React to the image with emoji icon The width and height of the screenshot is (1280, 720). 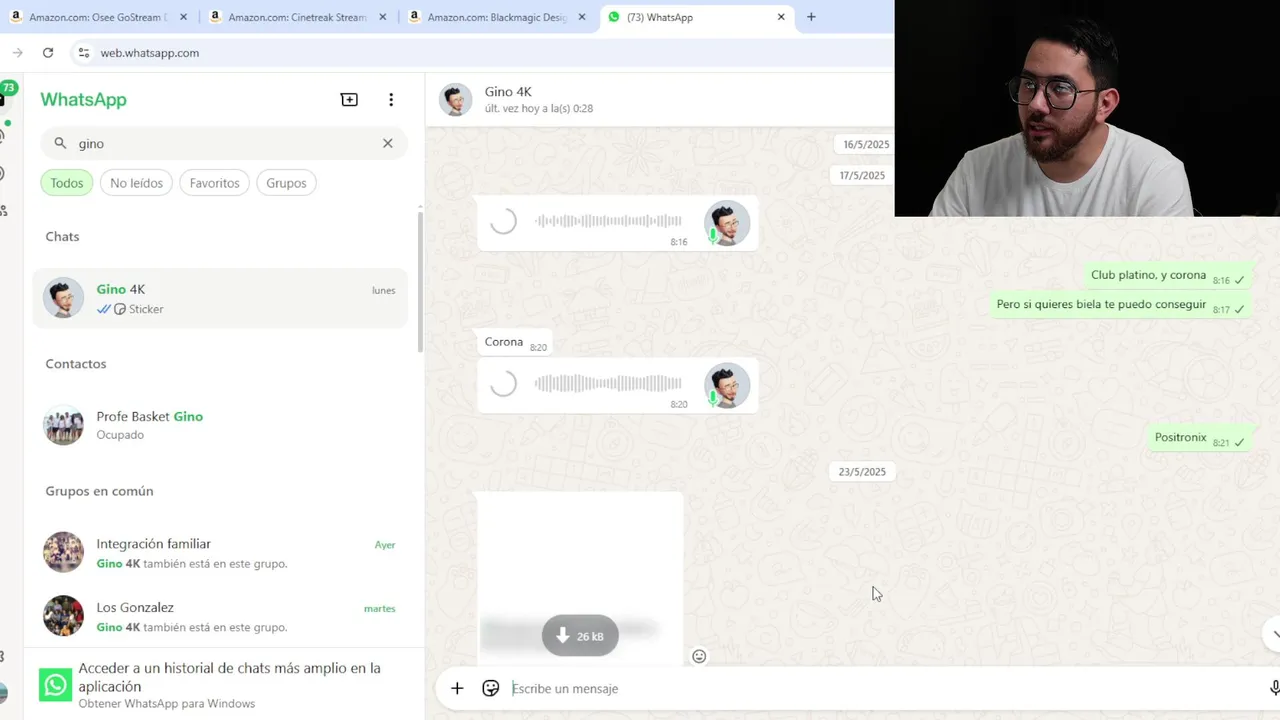[x=699, y=656]
